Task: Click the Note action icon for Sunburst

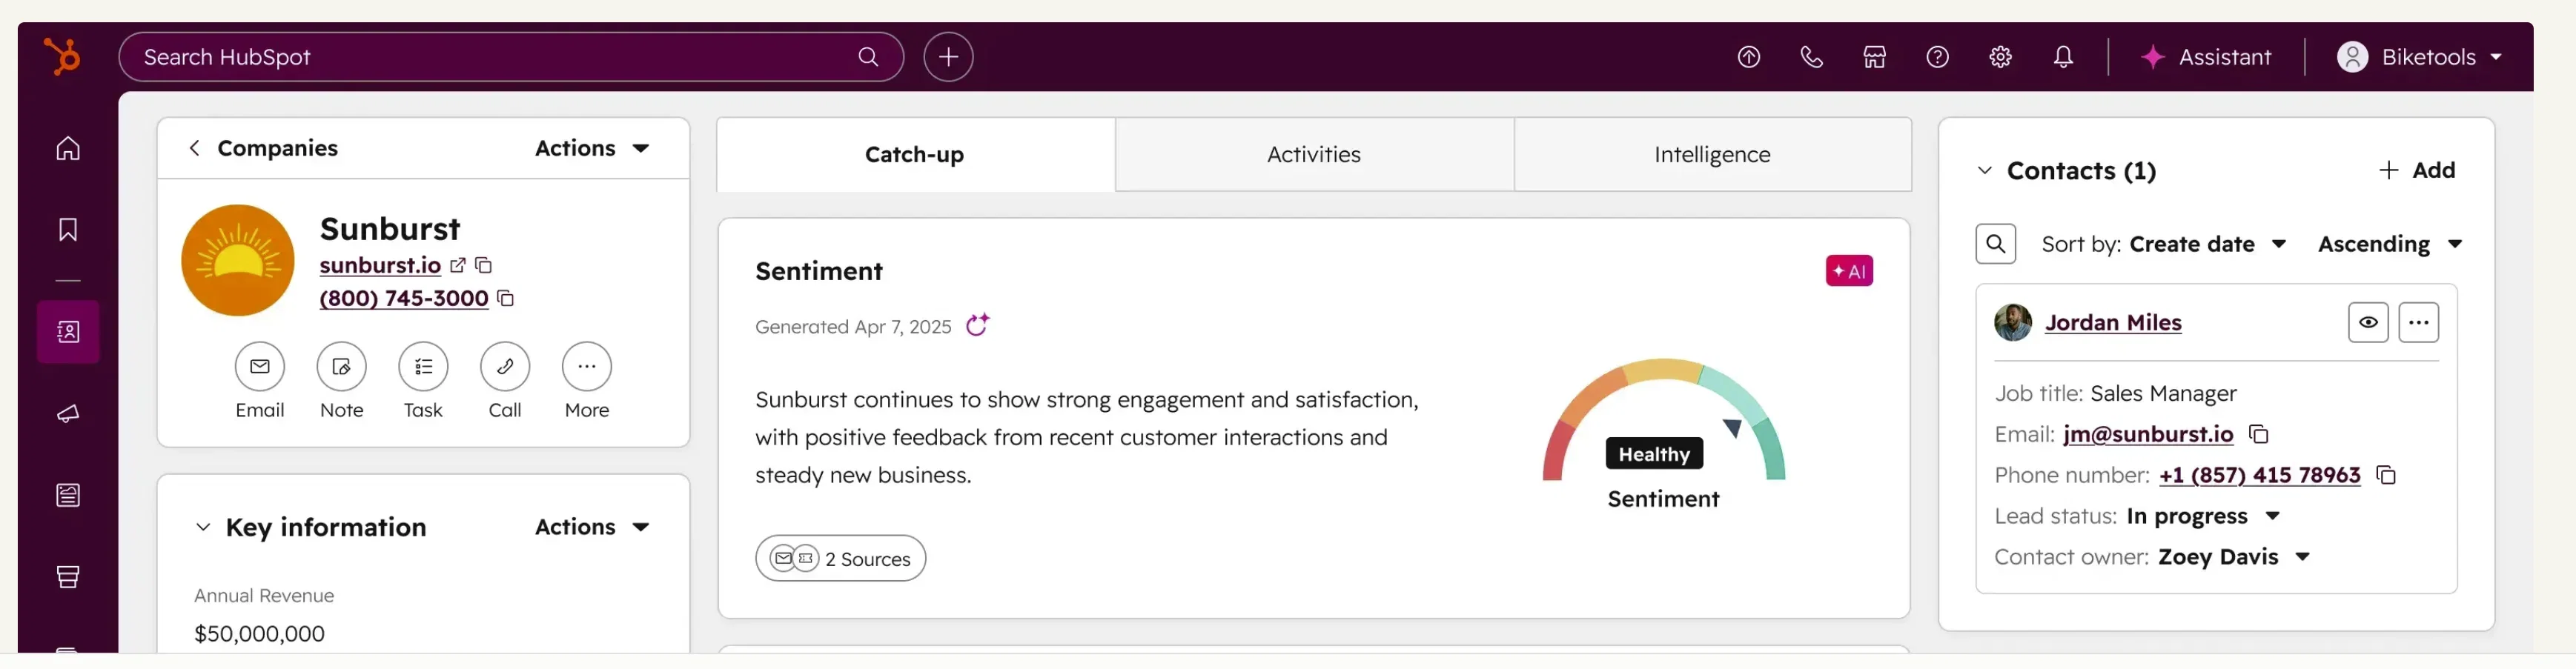Action: point(341,367)
